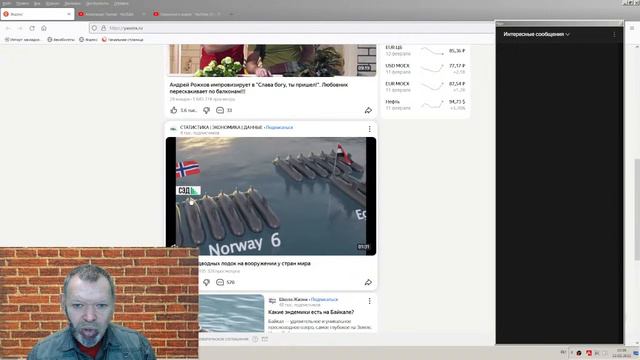The image size is (640, 360).
Task: Open the Журнал menu
Action: tap(53, 3)
